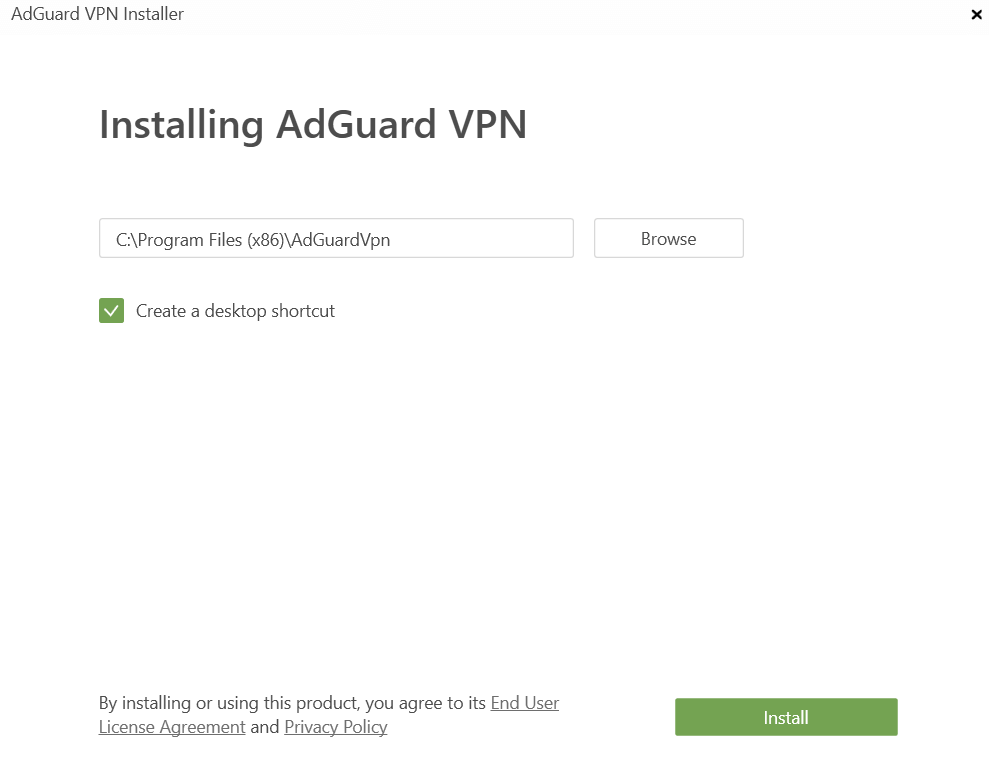Untick the Create a desktop shortcut checkbox
The image size is (989, 780).
[x=111, y=311]
